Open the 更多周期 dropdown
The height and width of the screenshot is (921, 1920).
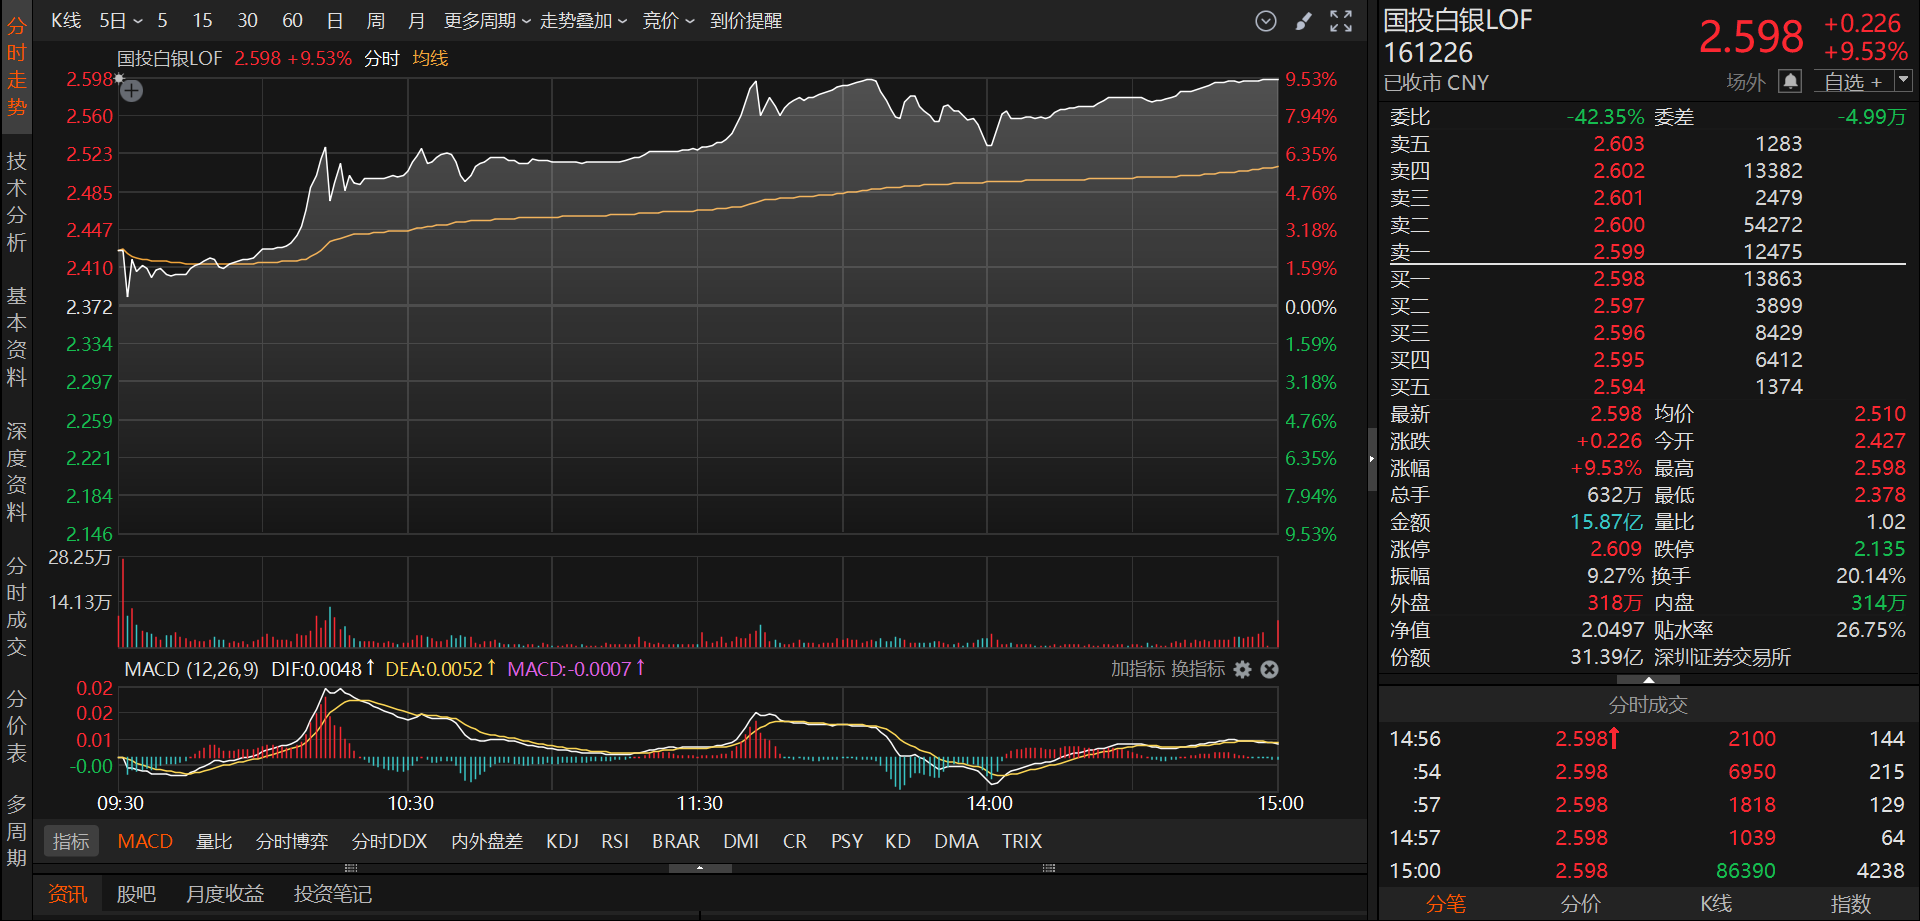coord(487,21)
